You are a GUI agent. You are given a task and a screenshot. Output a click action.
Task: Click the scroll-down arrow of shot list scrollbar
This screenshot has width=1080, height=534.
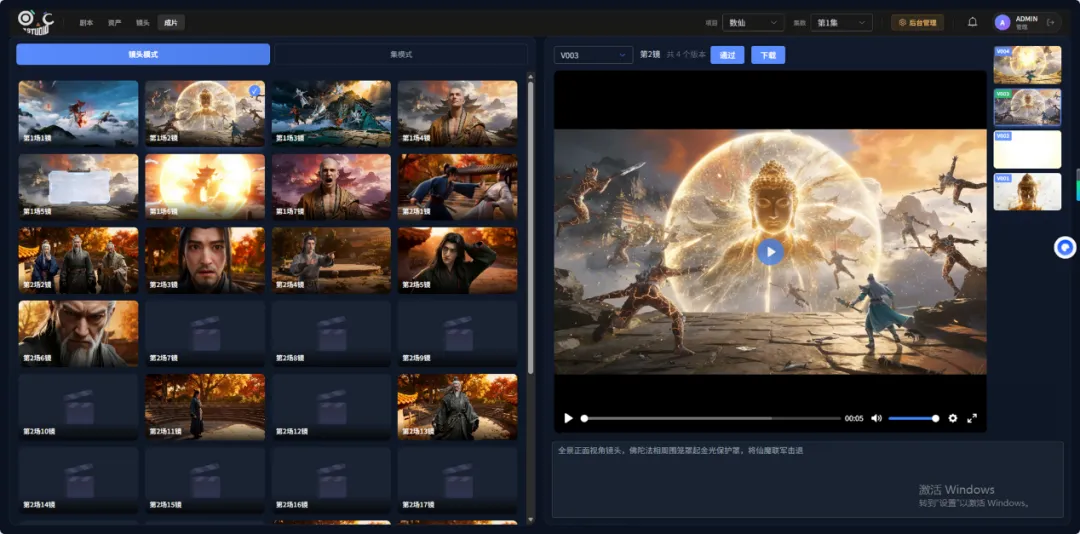(x=530, y=520)
